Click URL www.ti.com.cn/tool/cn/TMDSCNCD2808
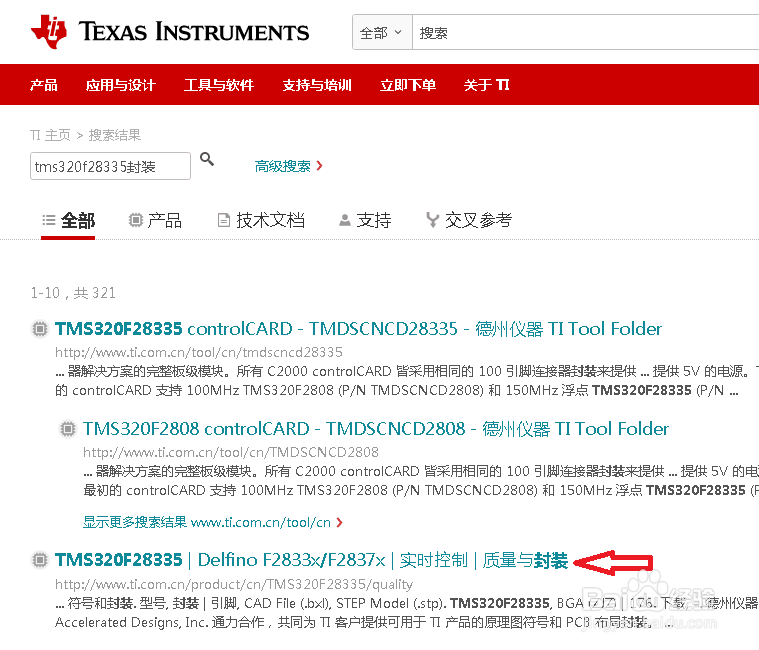Screen dimensions: 759x650 click(x=231, y=452)
